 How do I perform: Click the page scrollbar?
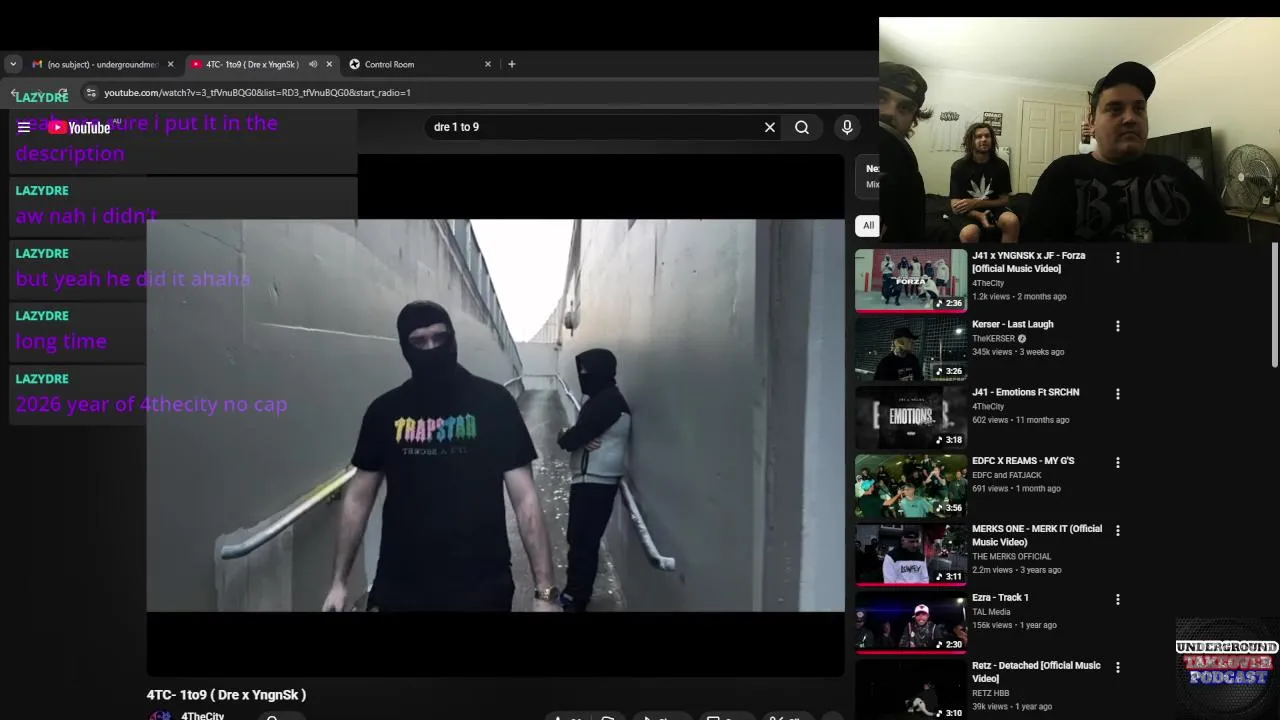pos(1274,304)
